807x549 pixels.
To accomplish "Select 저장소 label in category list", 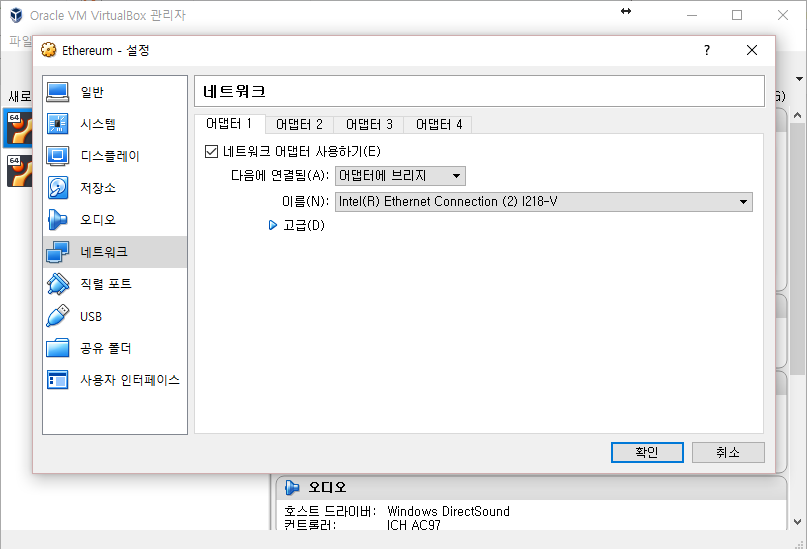I will [x=98, y=188].
